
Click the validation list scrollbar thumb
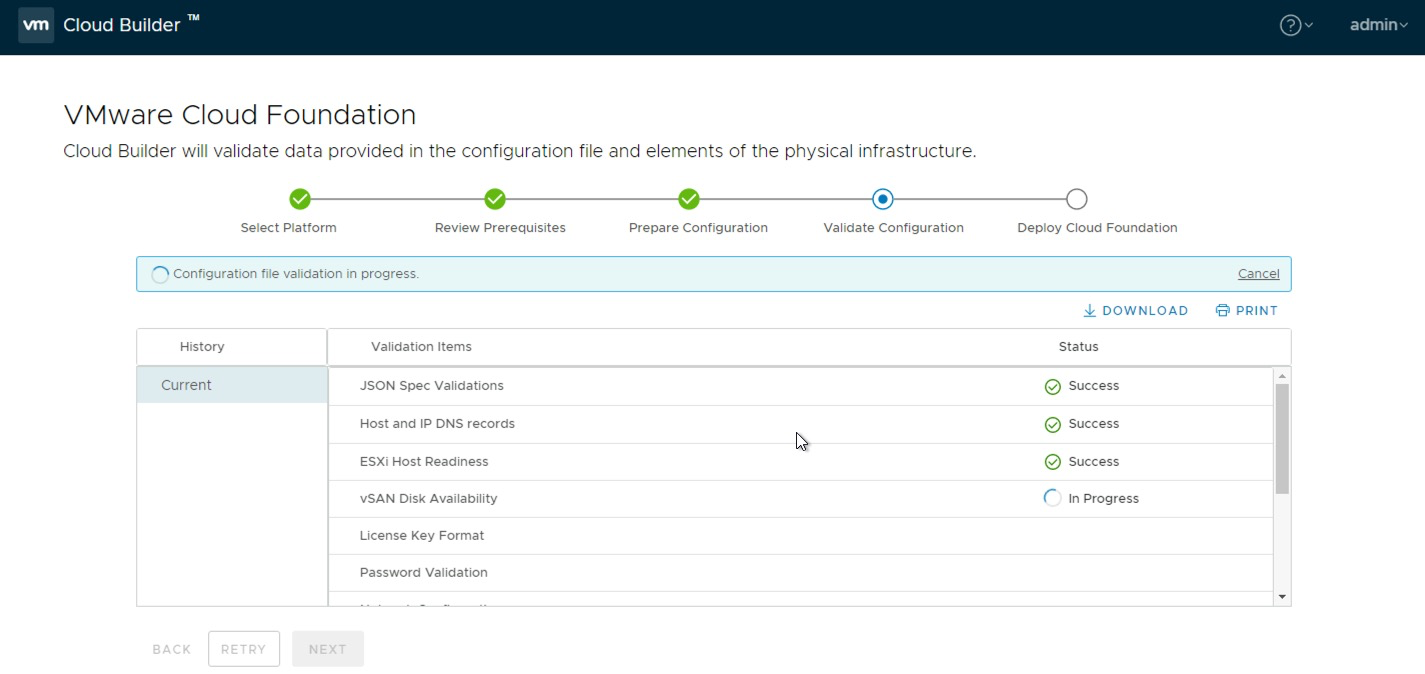[x=1282, y=438]
